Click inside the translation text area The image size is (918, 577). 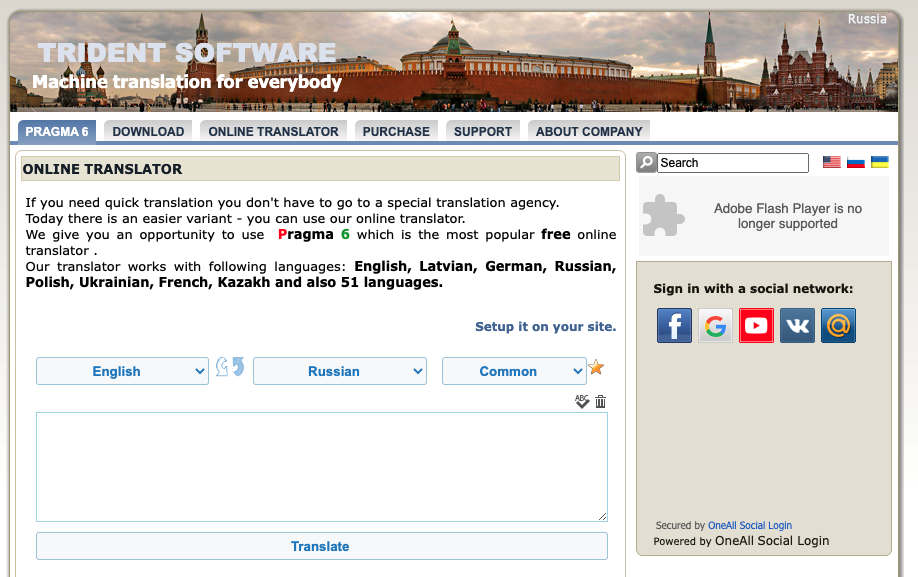tap(321, 467)
